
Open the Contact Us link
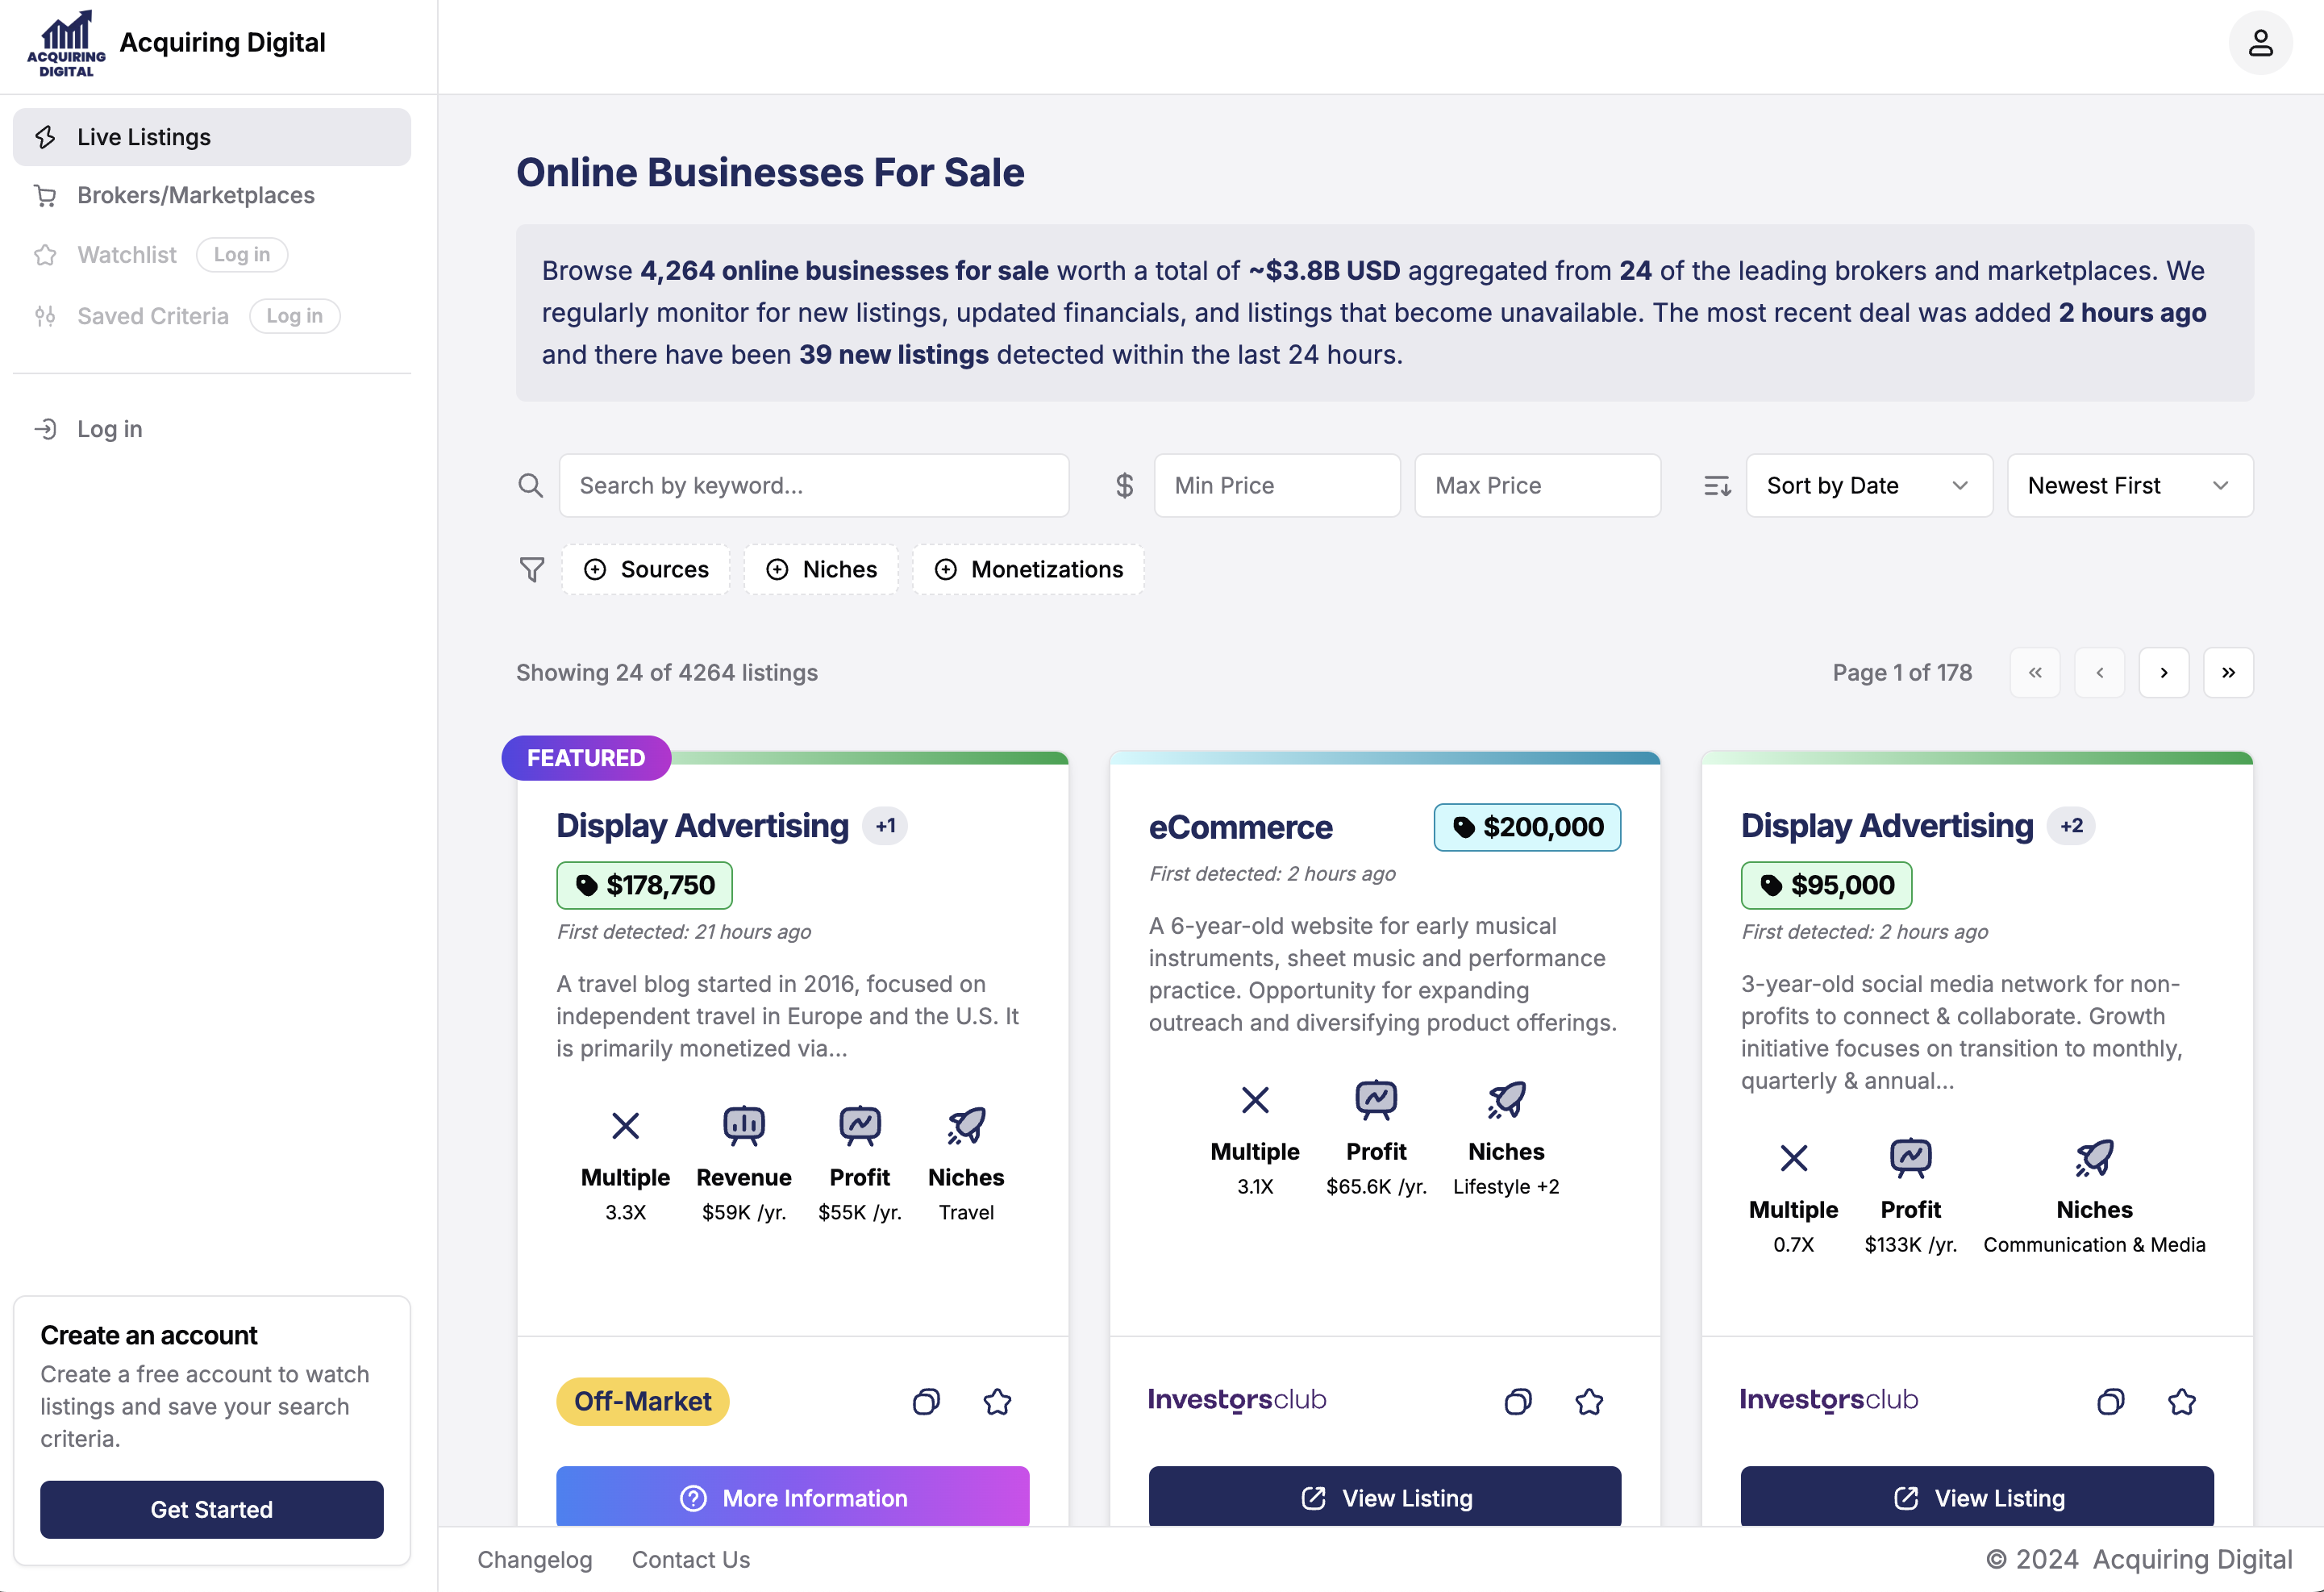690,1559
